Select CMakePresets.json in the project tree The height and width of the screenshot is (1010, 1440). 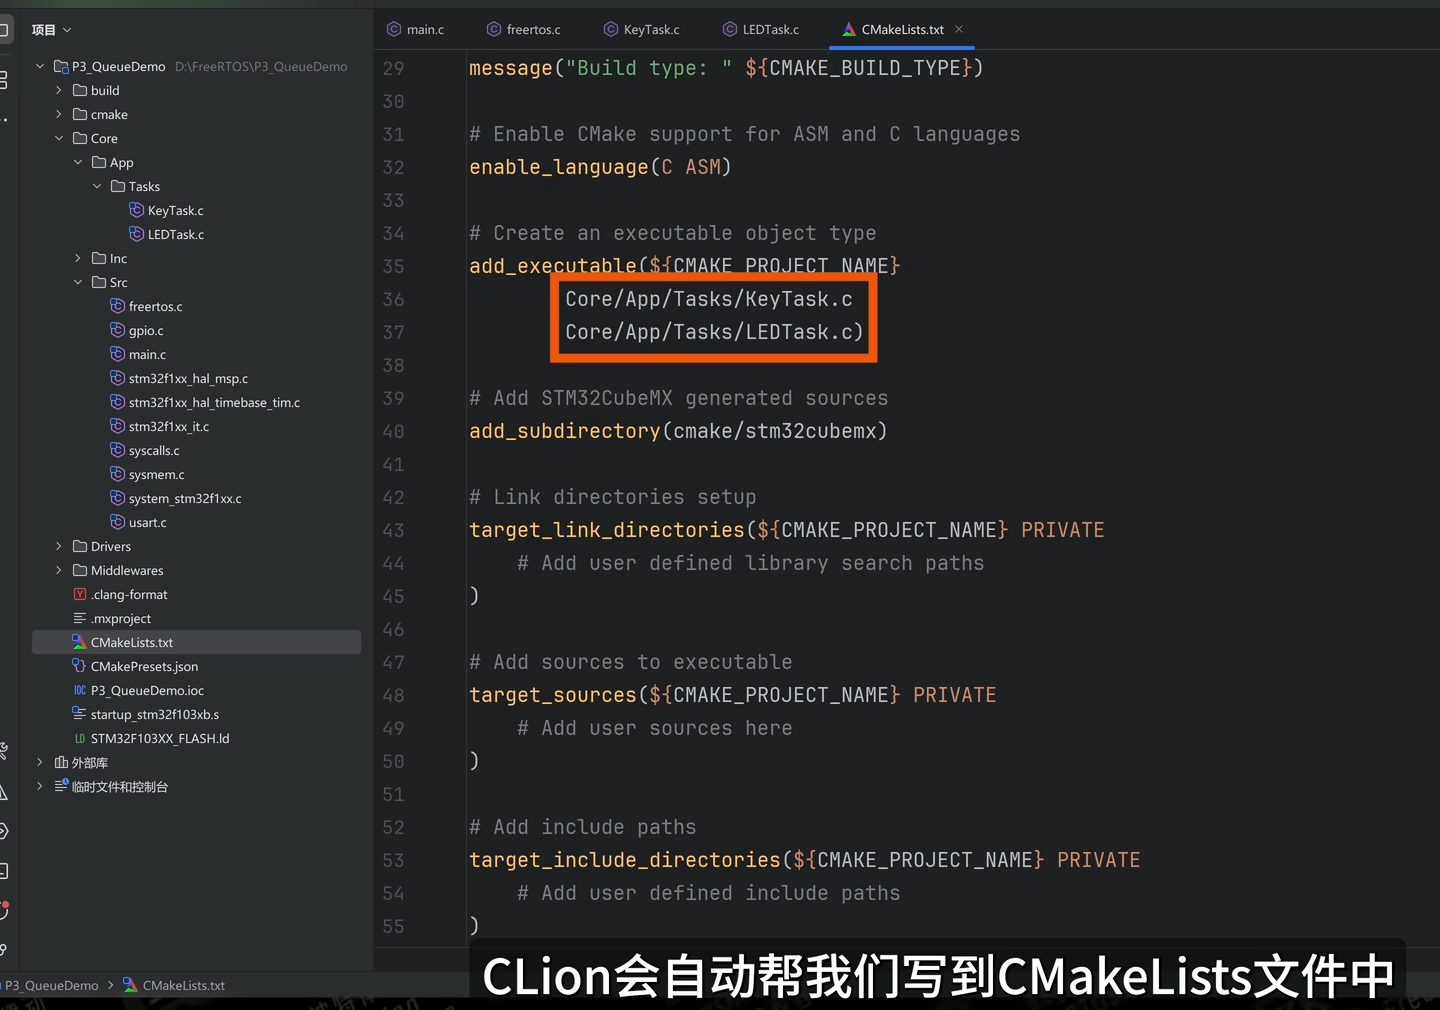(x=144, y=666)
